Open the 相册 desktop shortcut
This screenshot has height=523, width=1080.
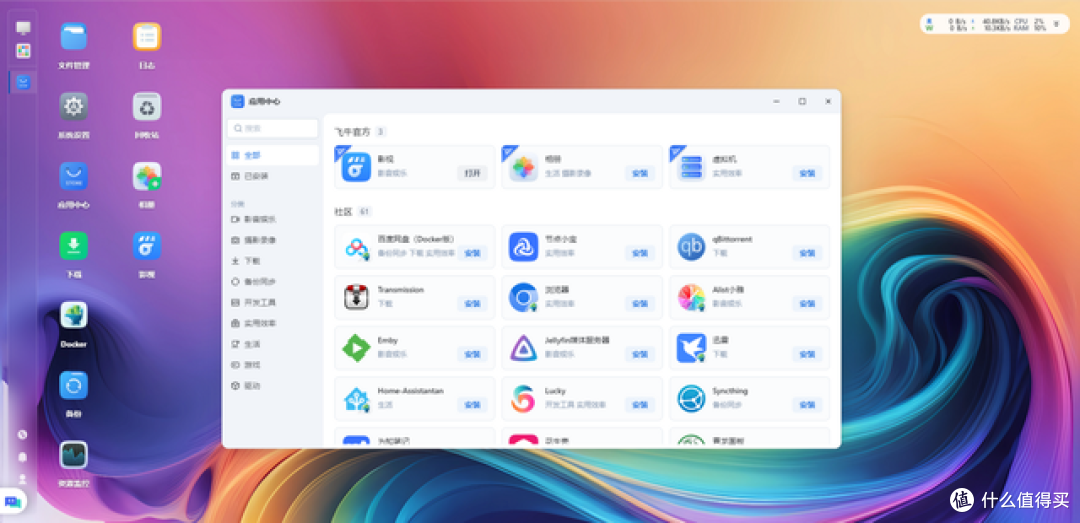click(x=147, y=176)
